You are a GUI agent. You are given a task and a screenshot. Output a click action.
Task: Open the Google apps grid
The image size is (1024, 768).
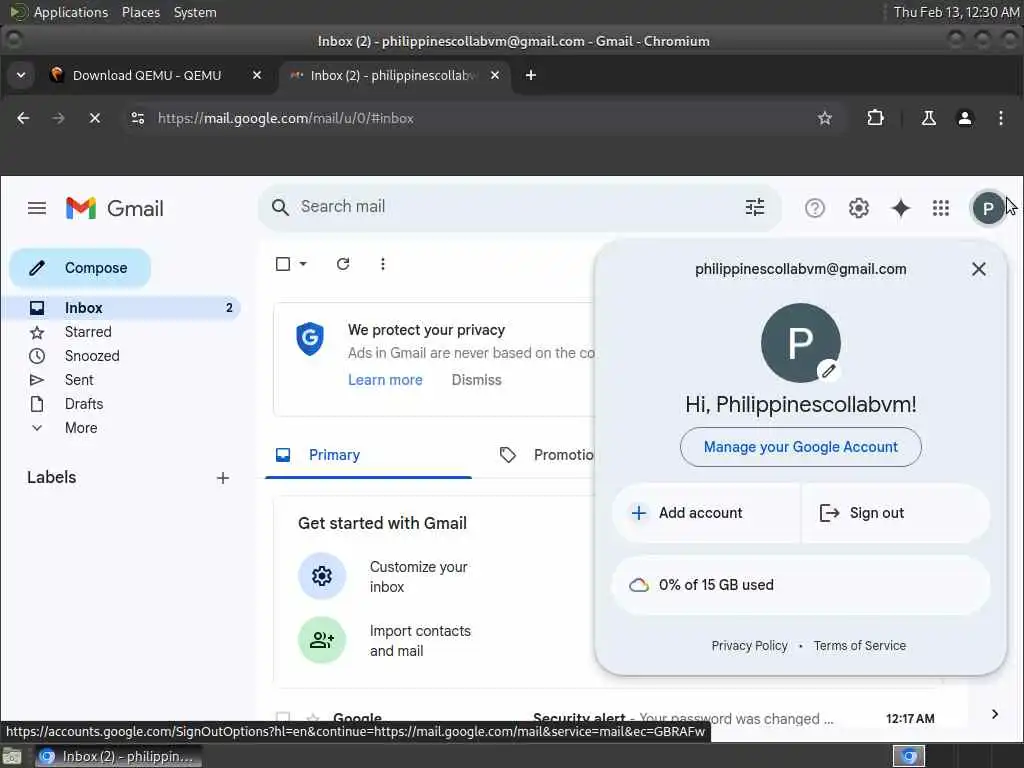pos(940,208)
